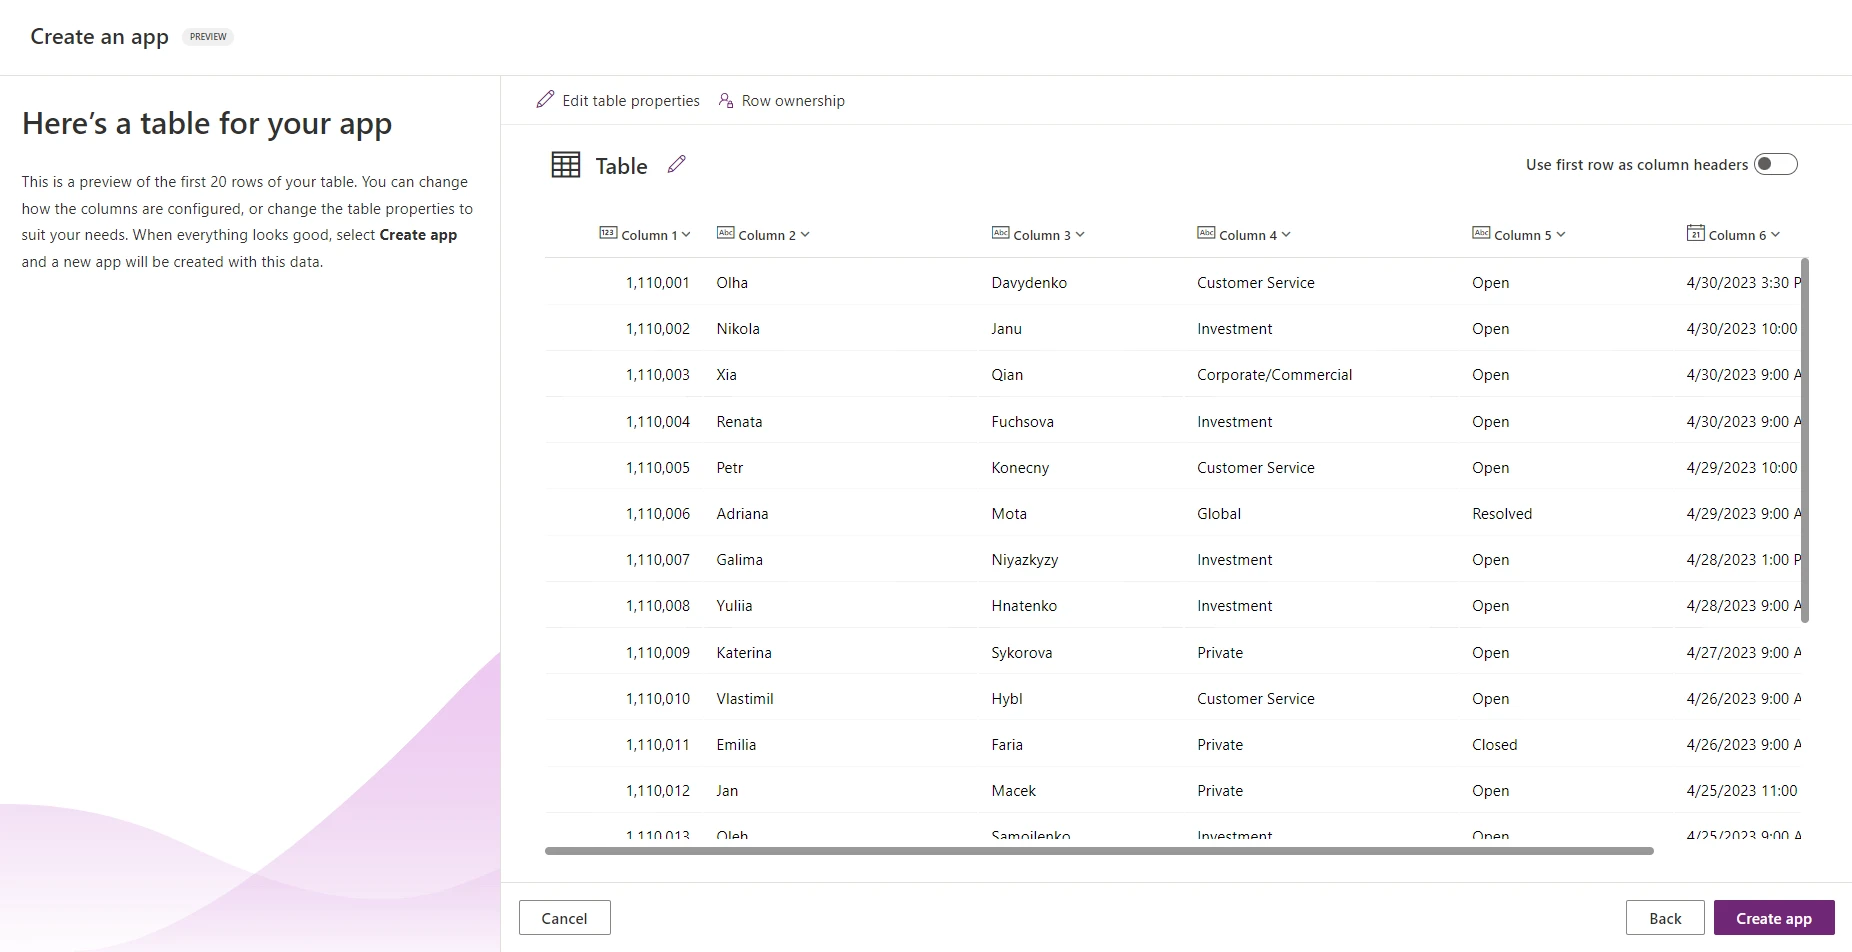Select Edit table properties command
The height and width of the screenshot is (952, 1852).
[630, 100]
